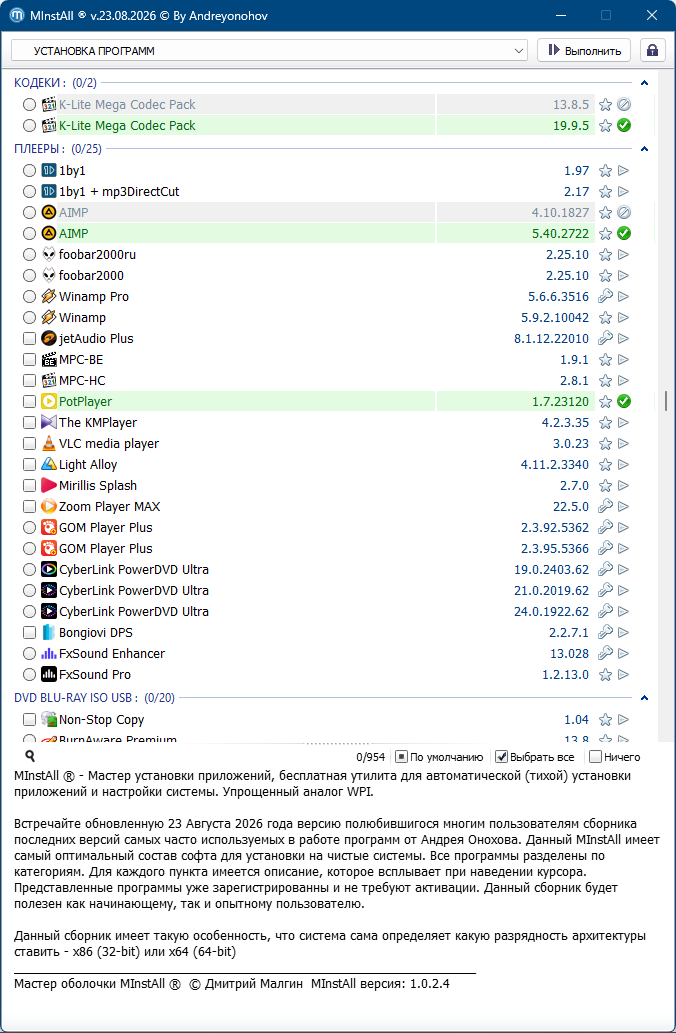Click the play arrow for The KMPlayer
This screenshot has height=1033, width=676.
tap(624, 422)
